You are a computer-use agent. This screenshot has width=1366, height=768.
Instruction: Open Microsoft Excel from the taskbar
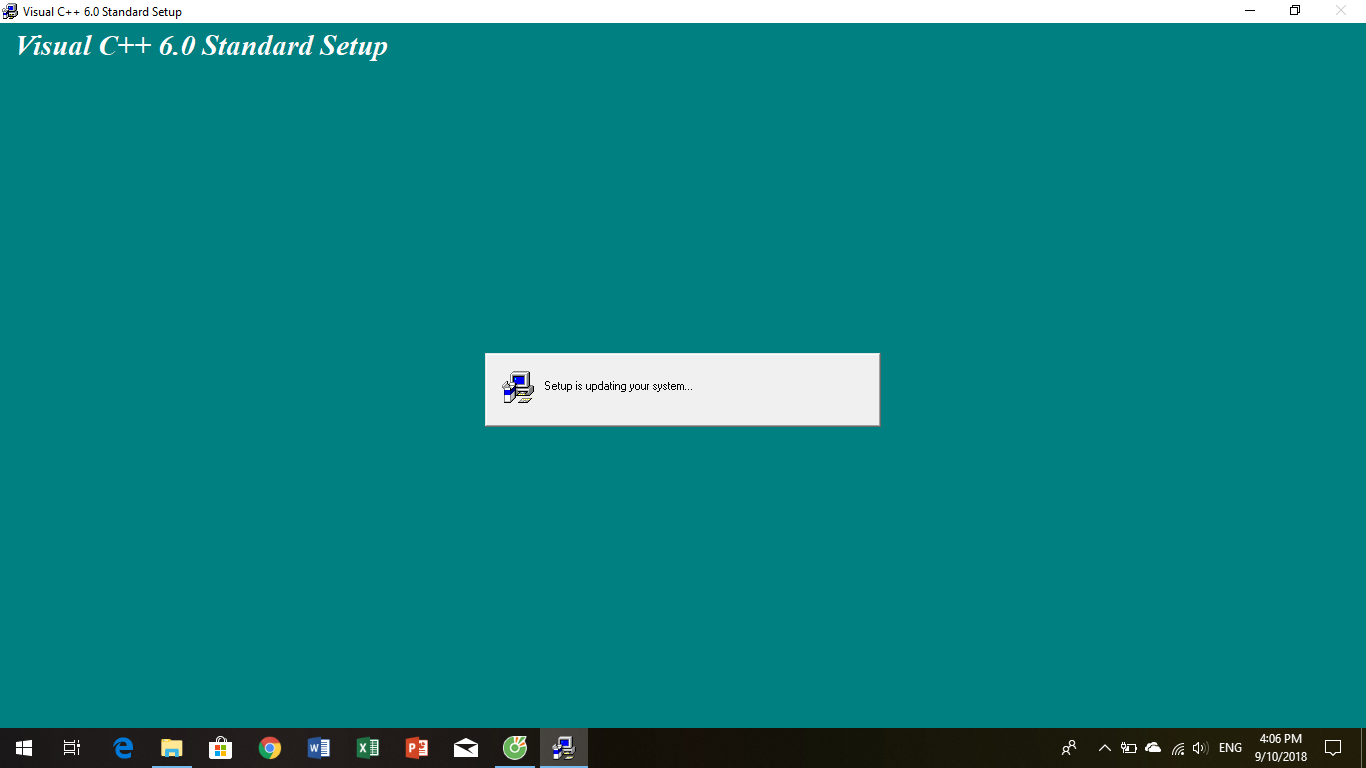click(x=367, y=748)
